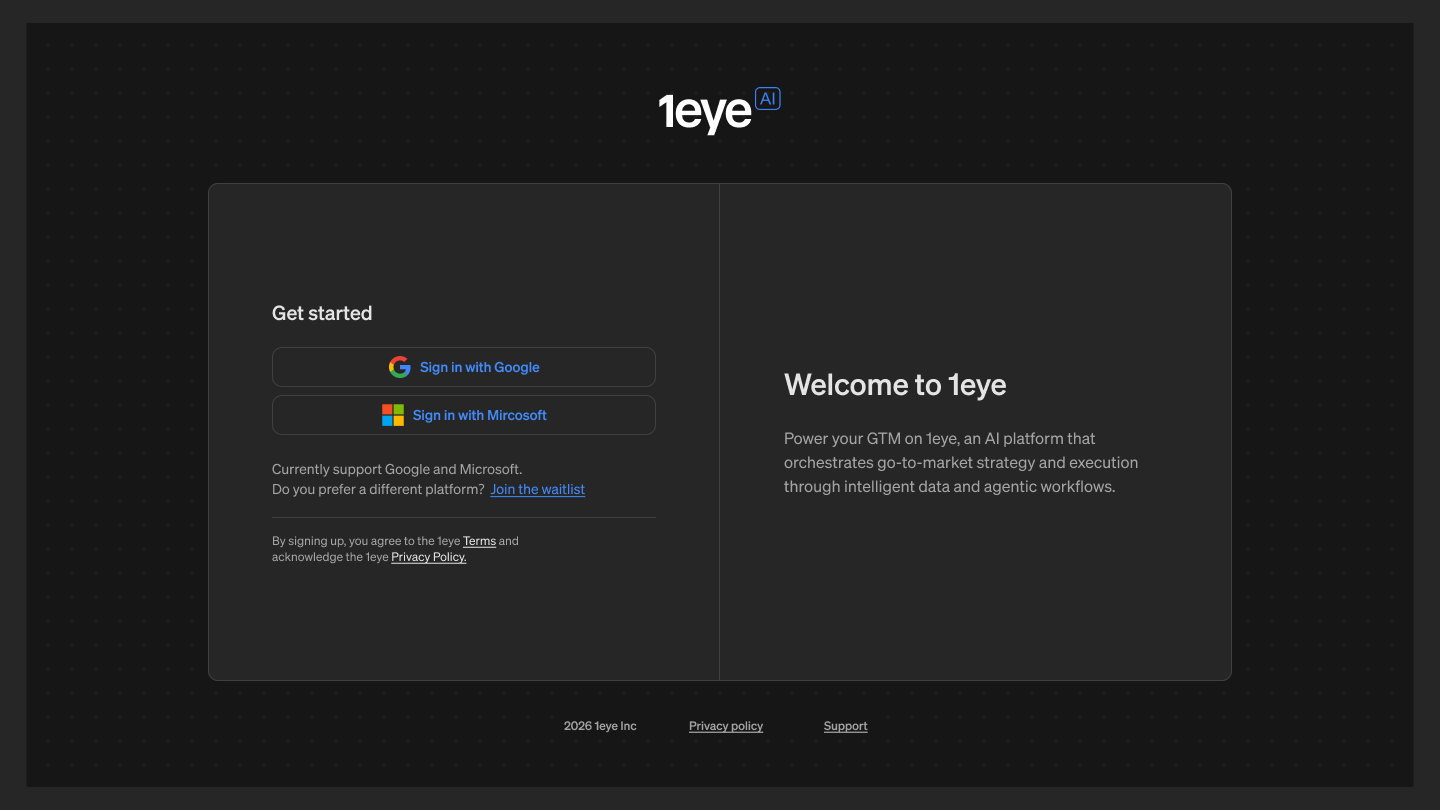Select '2026 1eye Inc' footer text
The image size is (1440, 810).
tap(600, 726)
